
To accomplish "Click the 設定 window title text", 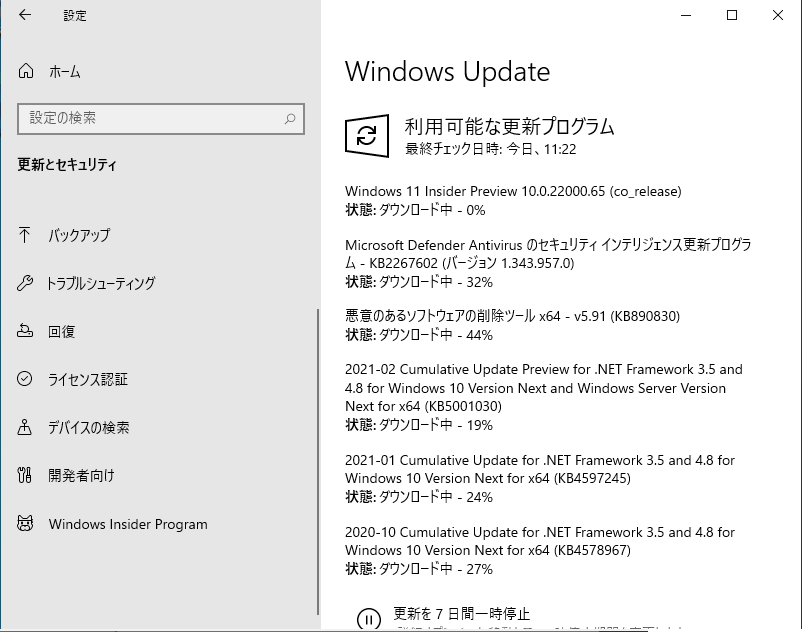I will tap(75, 16).
